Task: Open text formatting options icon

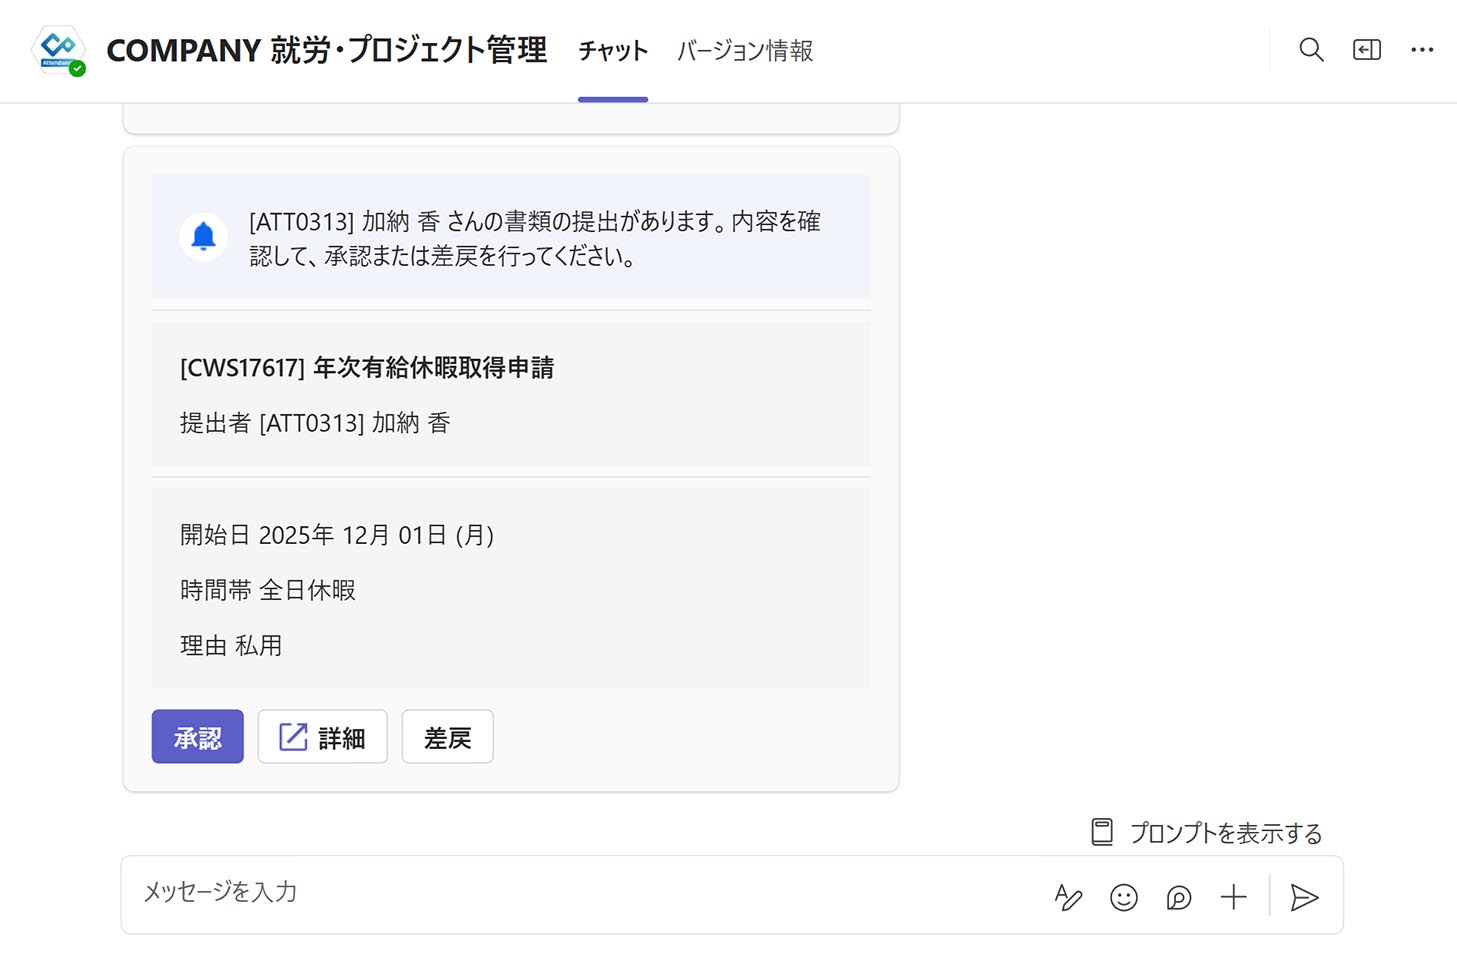Action: [x=1068, y=897]
